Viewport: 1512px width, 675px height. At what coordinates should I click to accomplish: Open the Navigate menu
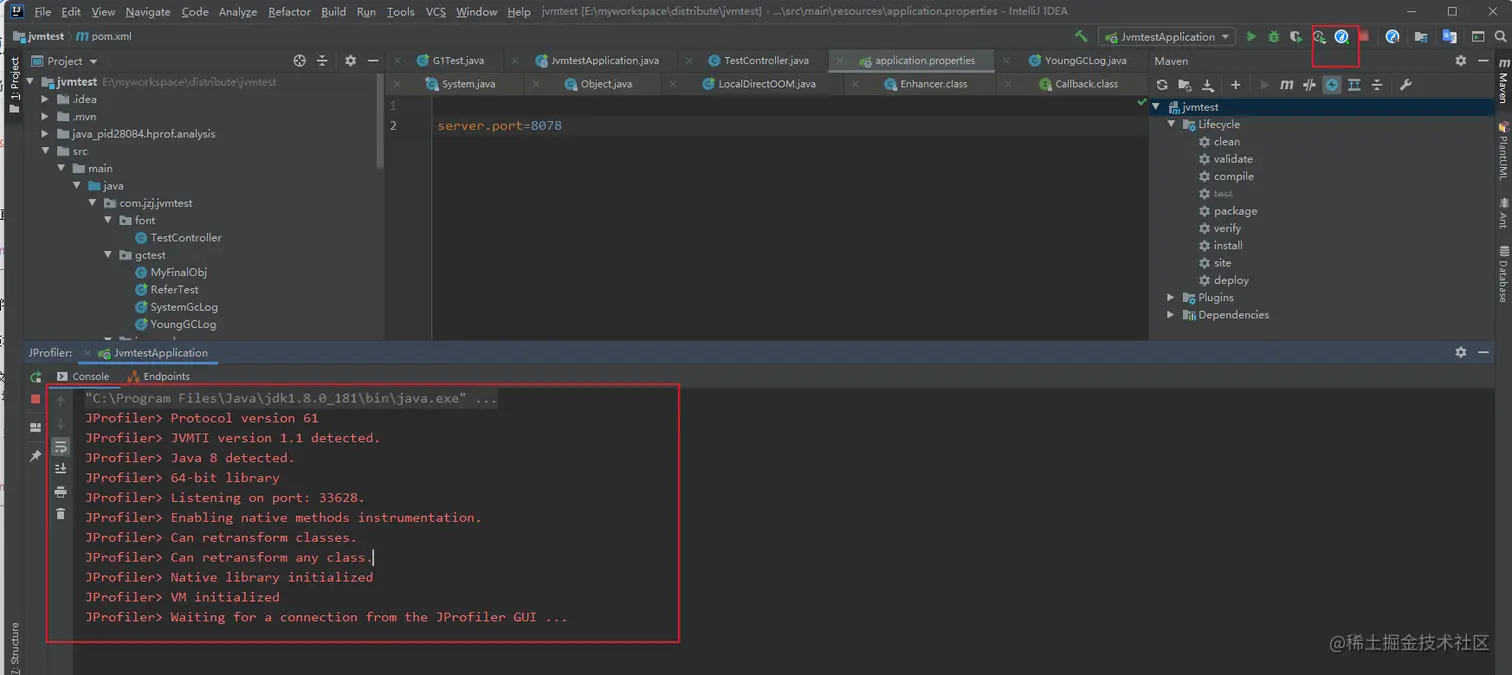[147, 11]
